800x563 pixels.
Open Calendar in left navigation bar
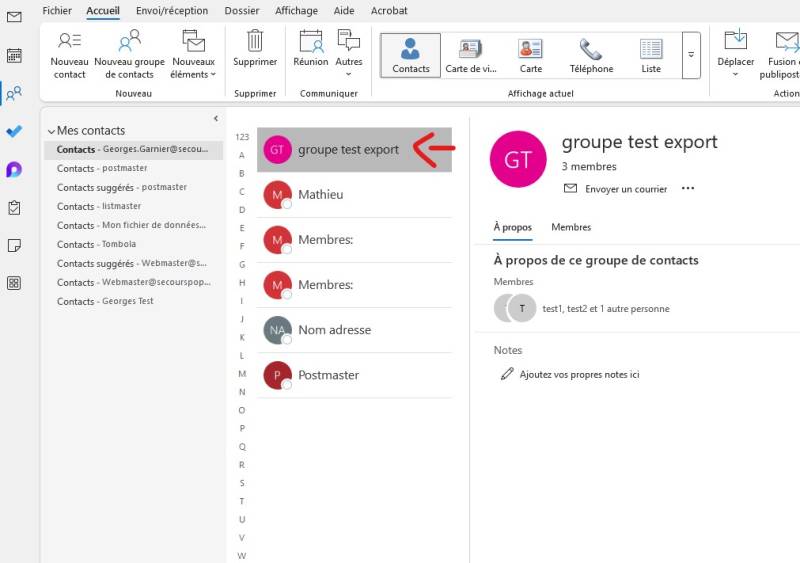coord(14,55)
